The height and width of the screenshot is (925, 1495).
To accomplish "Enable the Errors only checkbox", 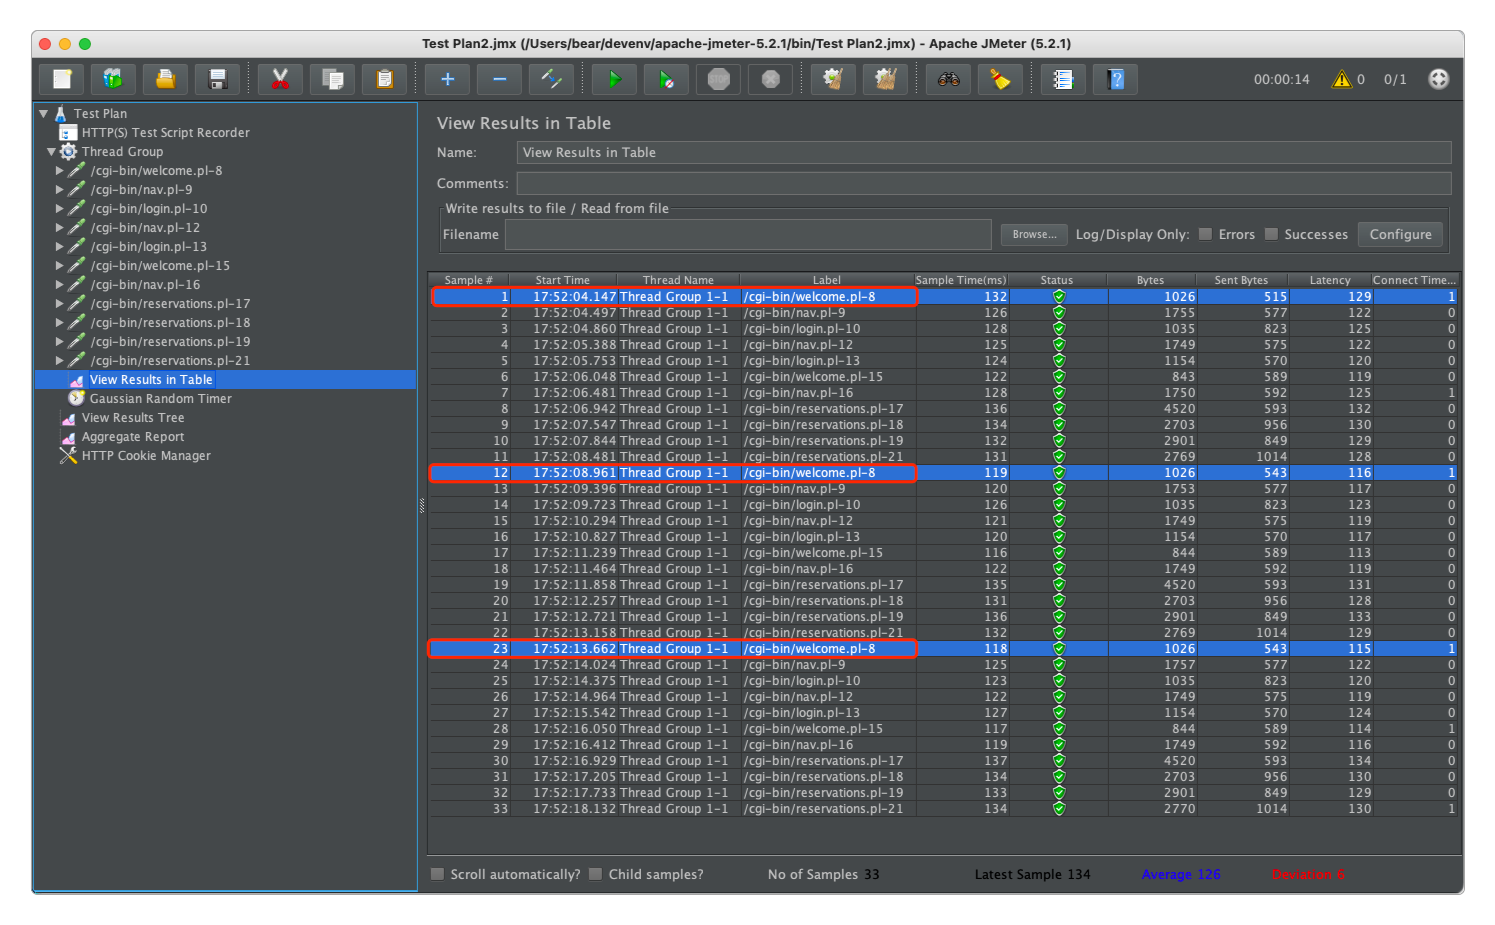I will [1206, 234].
